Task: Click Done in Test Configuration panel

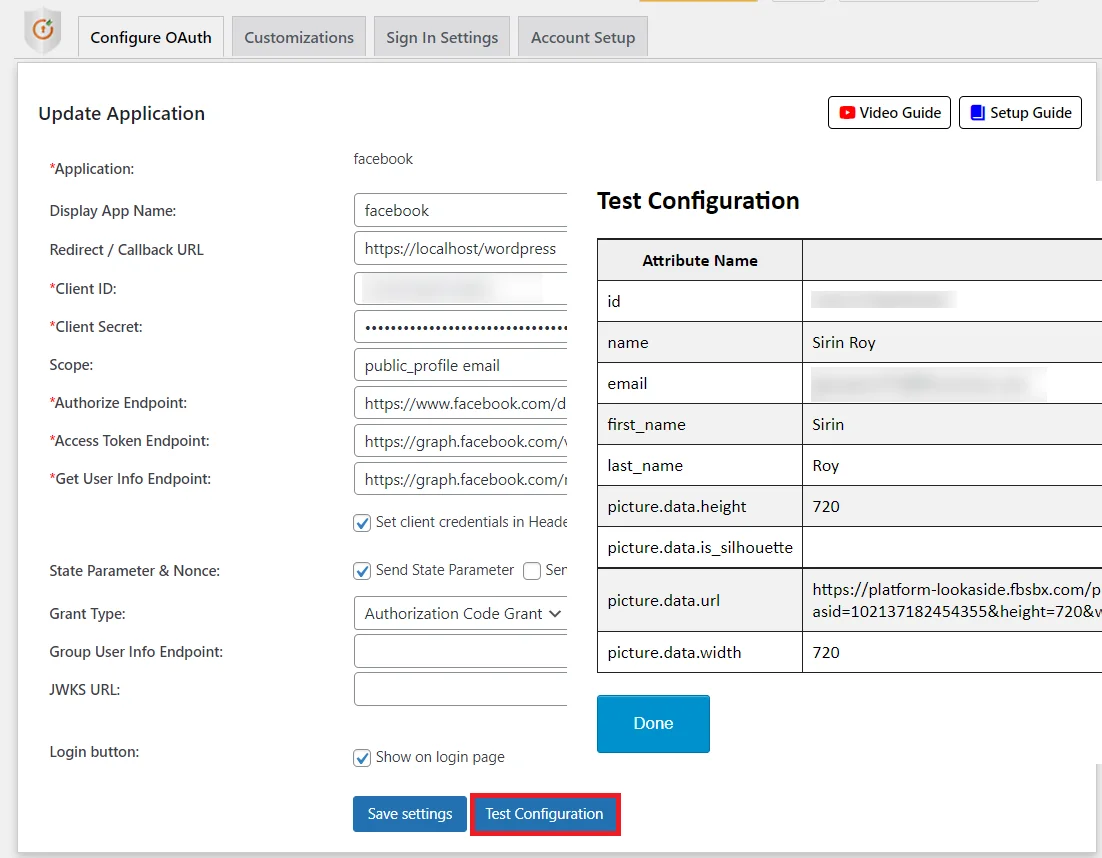Action: (653, 723)
